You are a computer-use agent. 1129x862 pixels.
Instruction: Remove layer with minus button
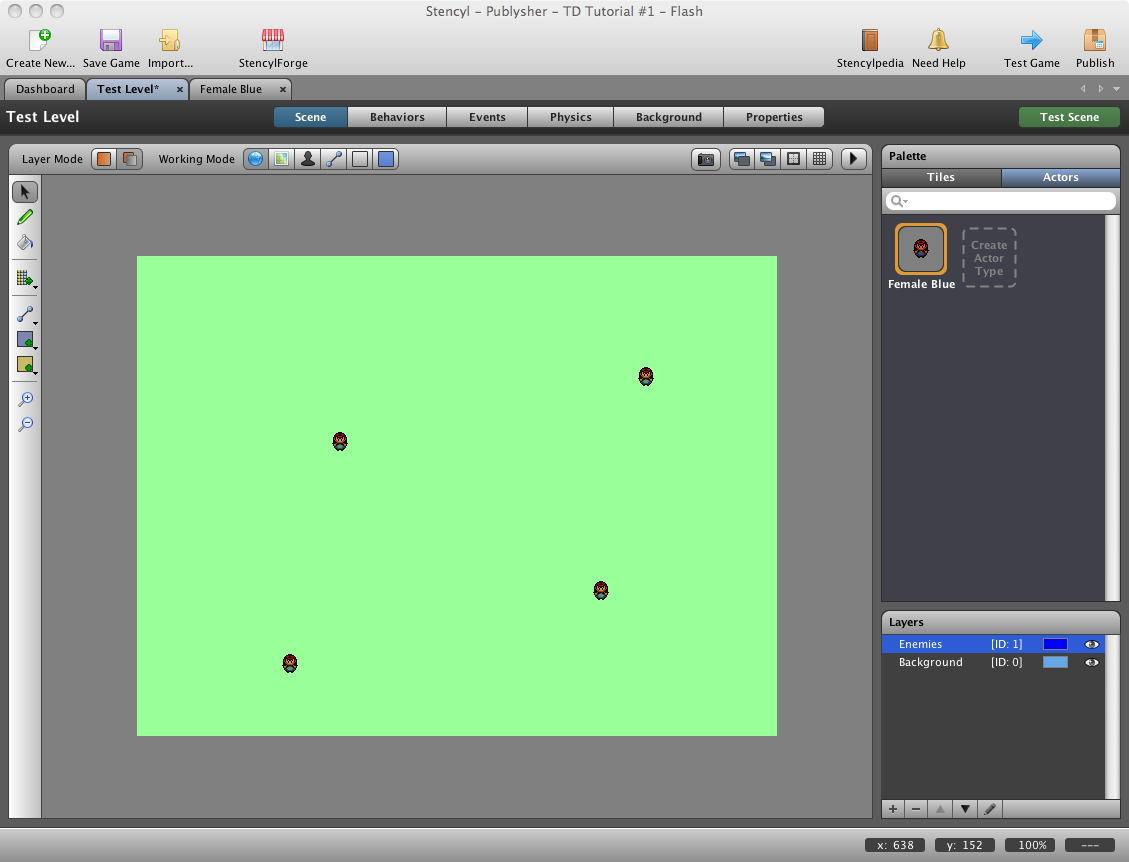(916, 809)
